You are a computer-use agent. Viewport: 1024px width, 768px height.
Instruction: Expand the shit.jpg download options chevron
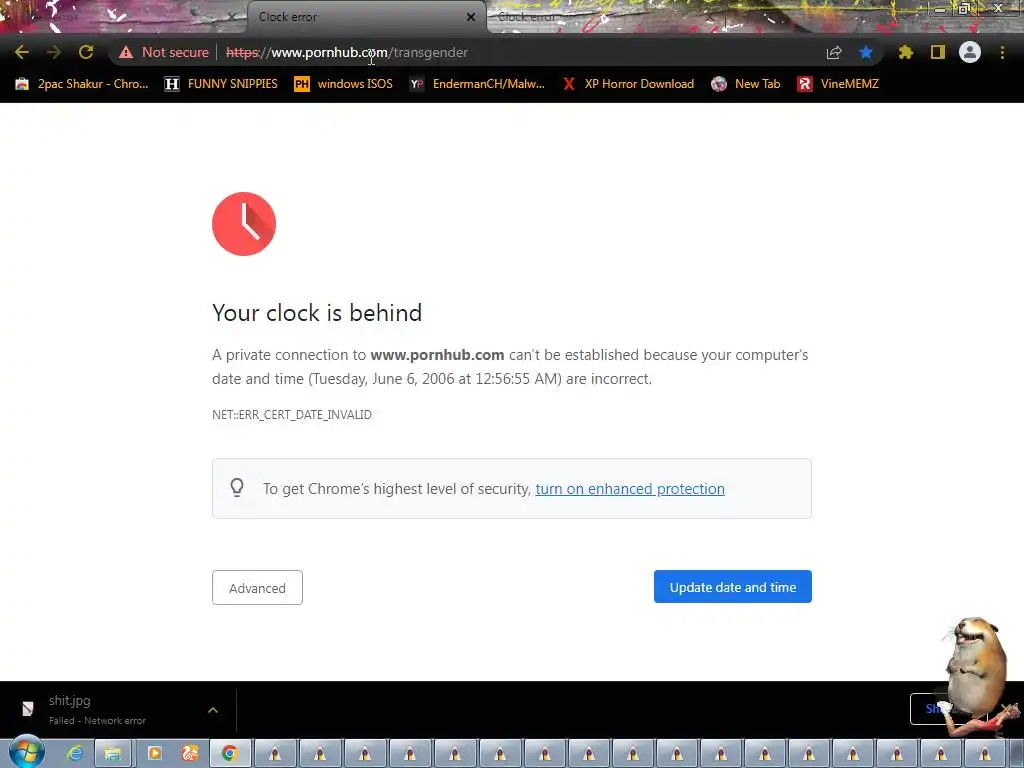click(x=213, y=710)
